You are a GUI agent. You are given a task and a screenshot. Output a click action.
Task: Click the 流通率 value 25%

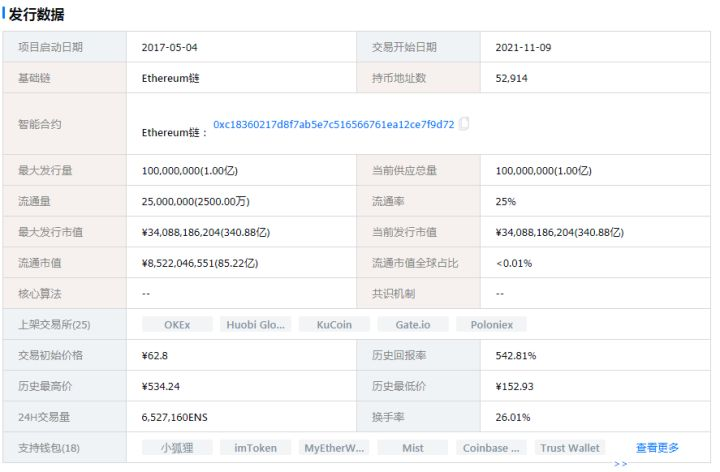point(506,202)
